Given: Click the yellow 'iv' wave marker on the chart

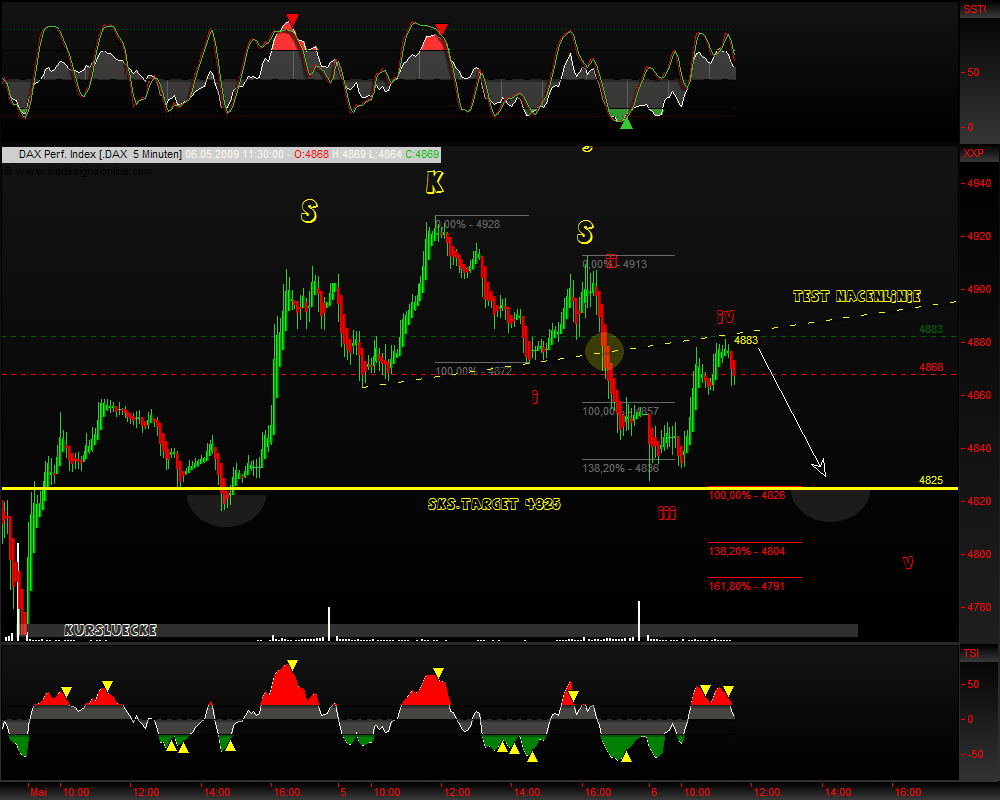Looking at the screenshot, I should [725, 316].
